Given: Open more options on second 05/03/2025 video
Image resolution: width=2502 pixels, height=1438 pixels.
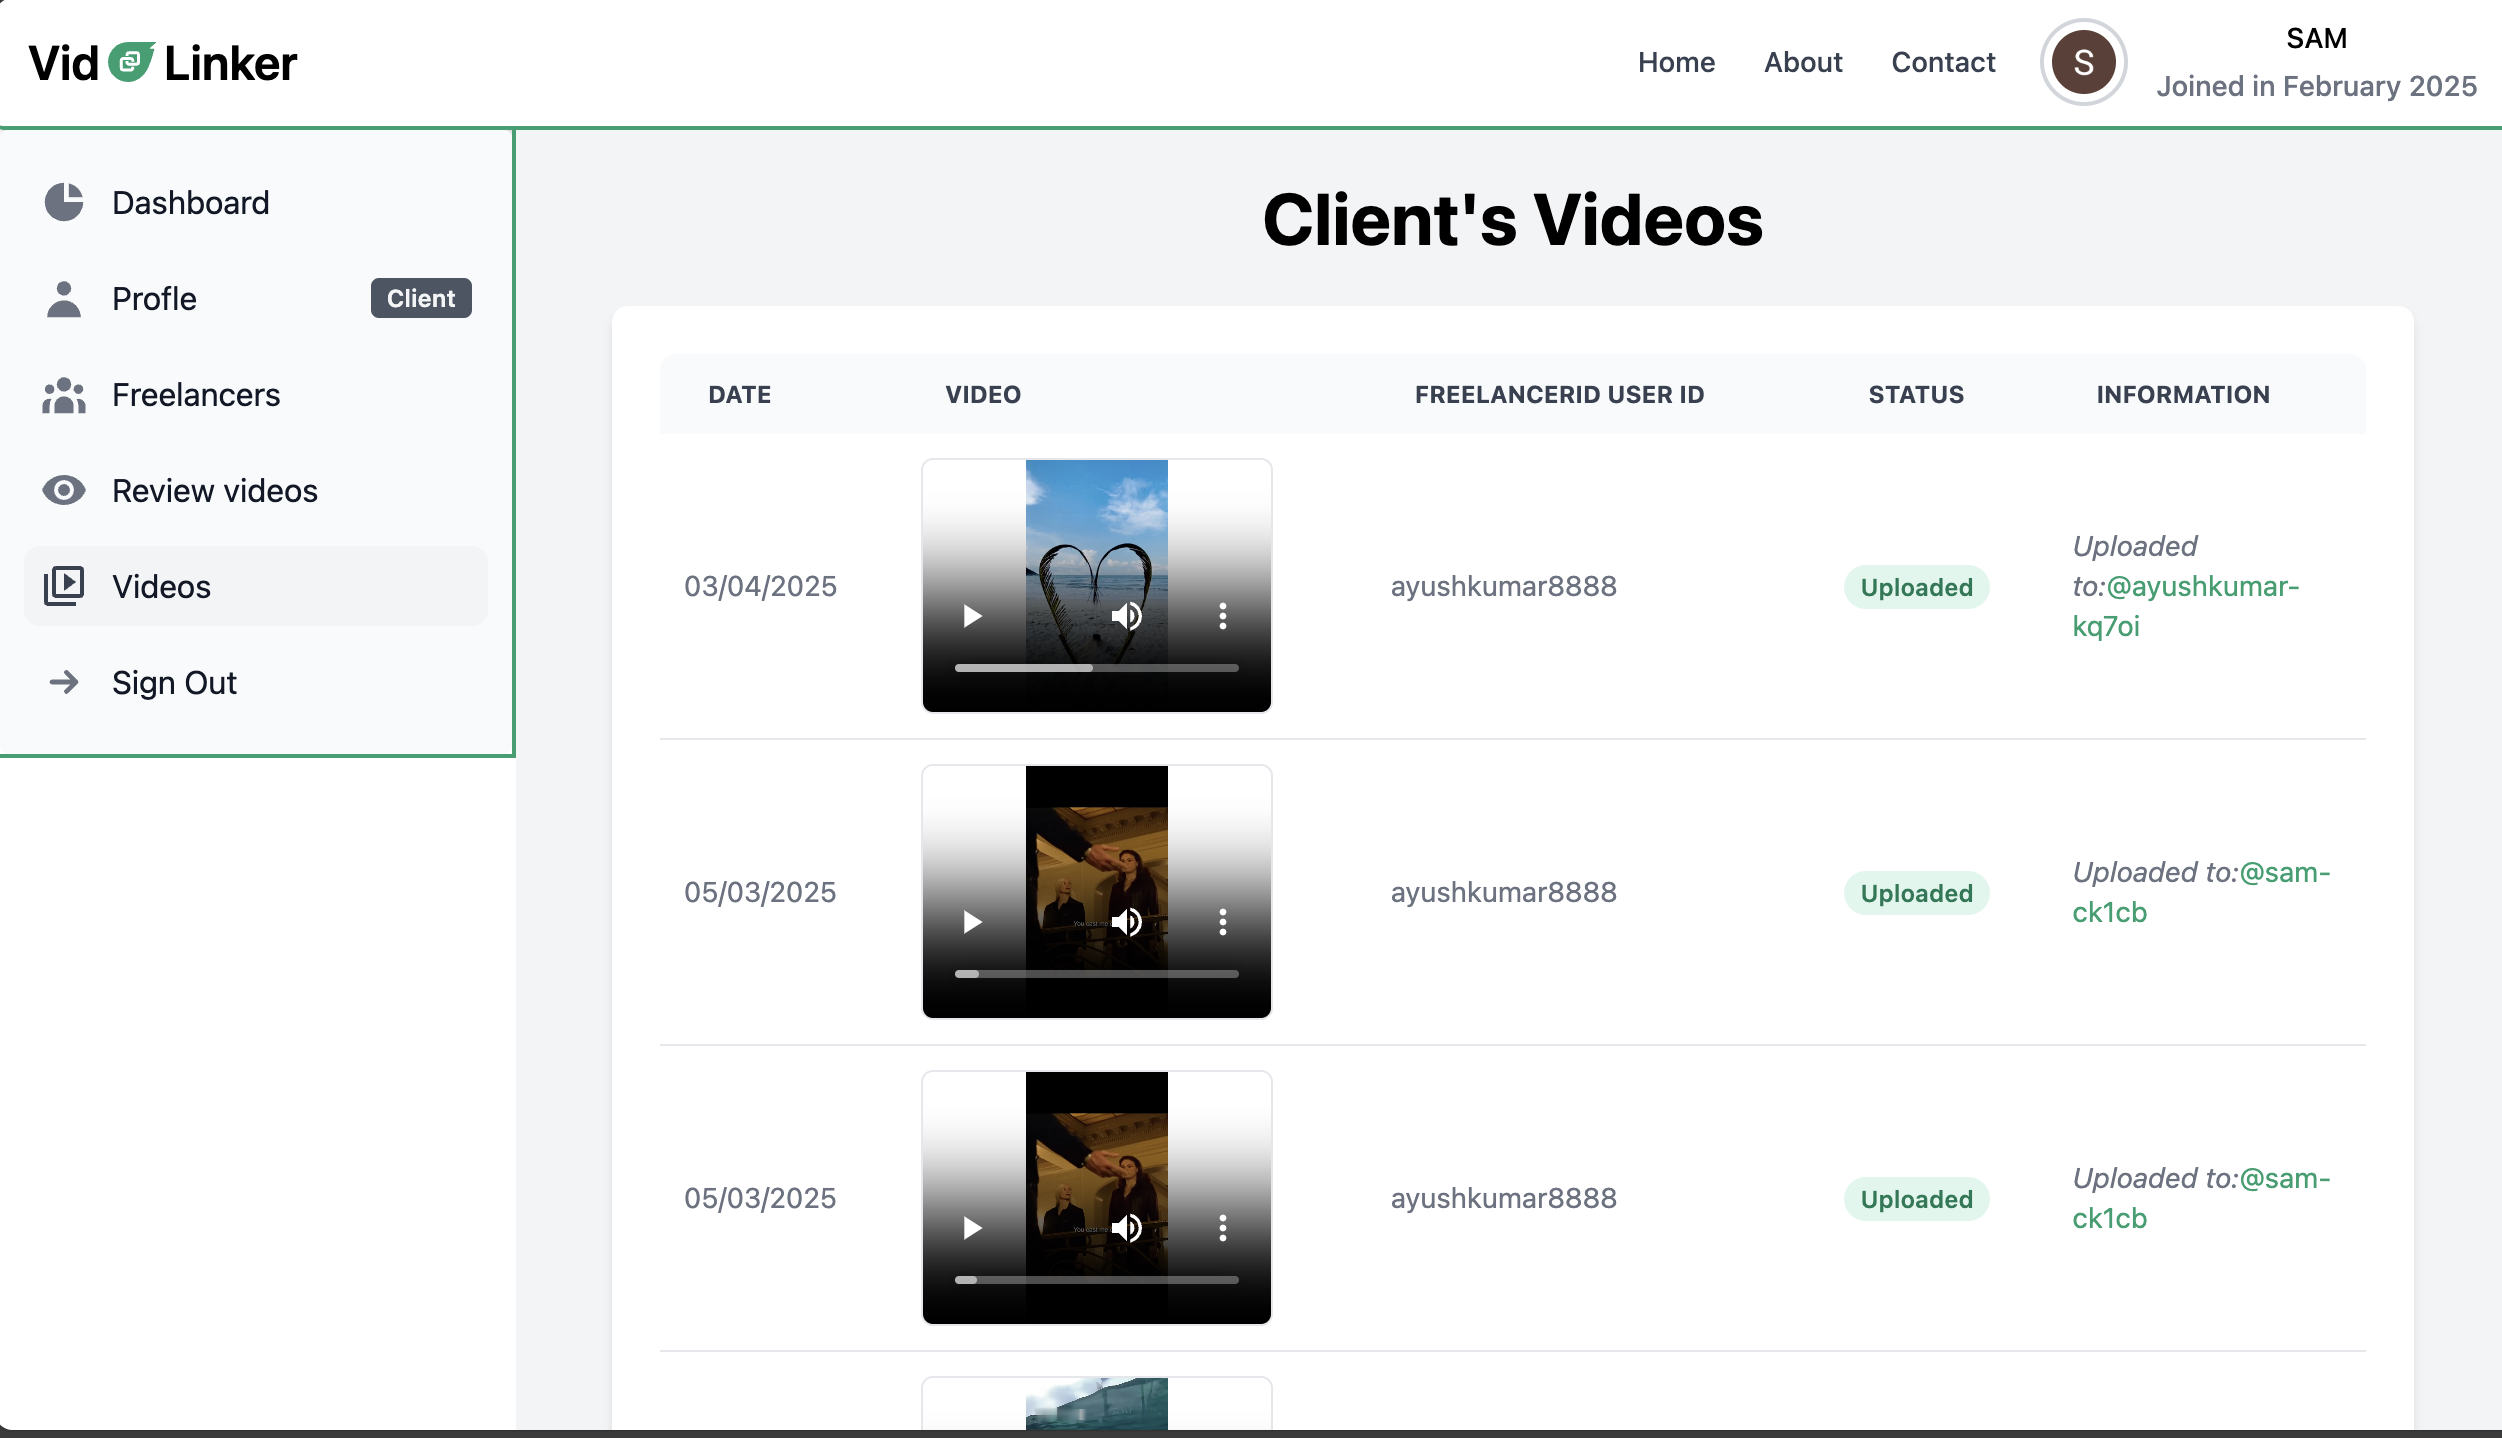Looking at the screenshot, I should [1222, 1228].
